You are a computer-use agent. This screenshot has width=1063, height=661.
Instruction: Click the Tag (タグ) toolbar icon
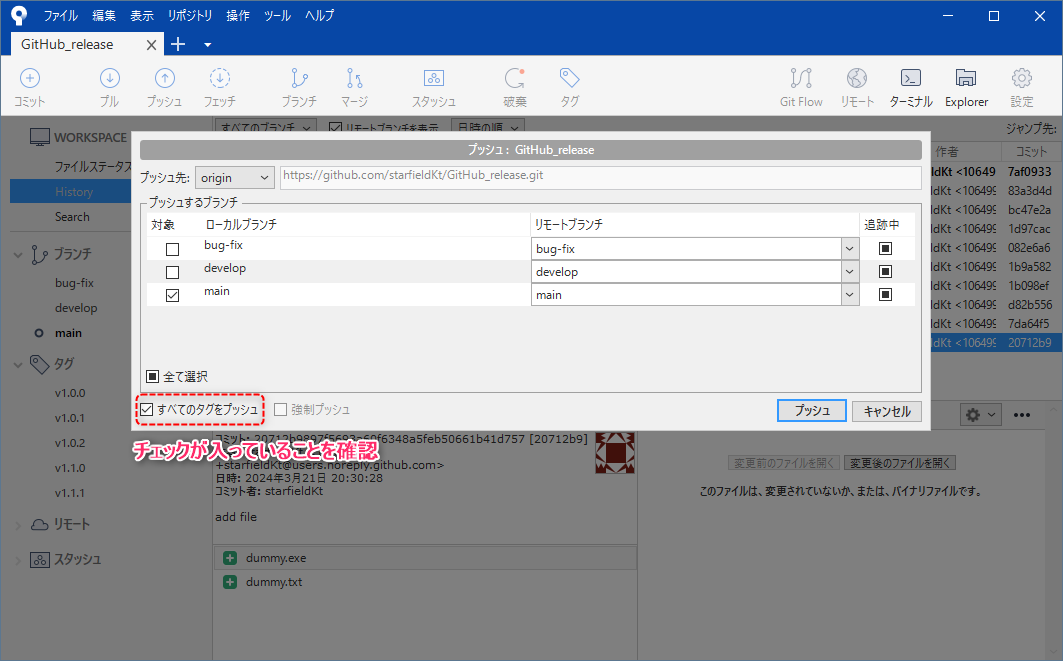click(x=569, y=79)
